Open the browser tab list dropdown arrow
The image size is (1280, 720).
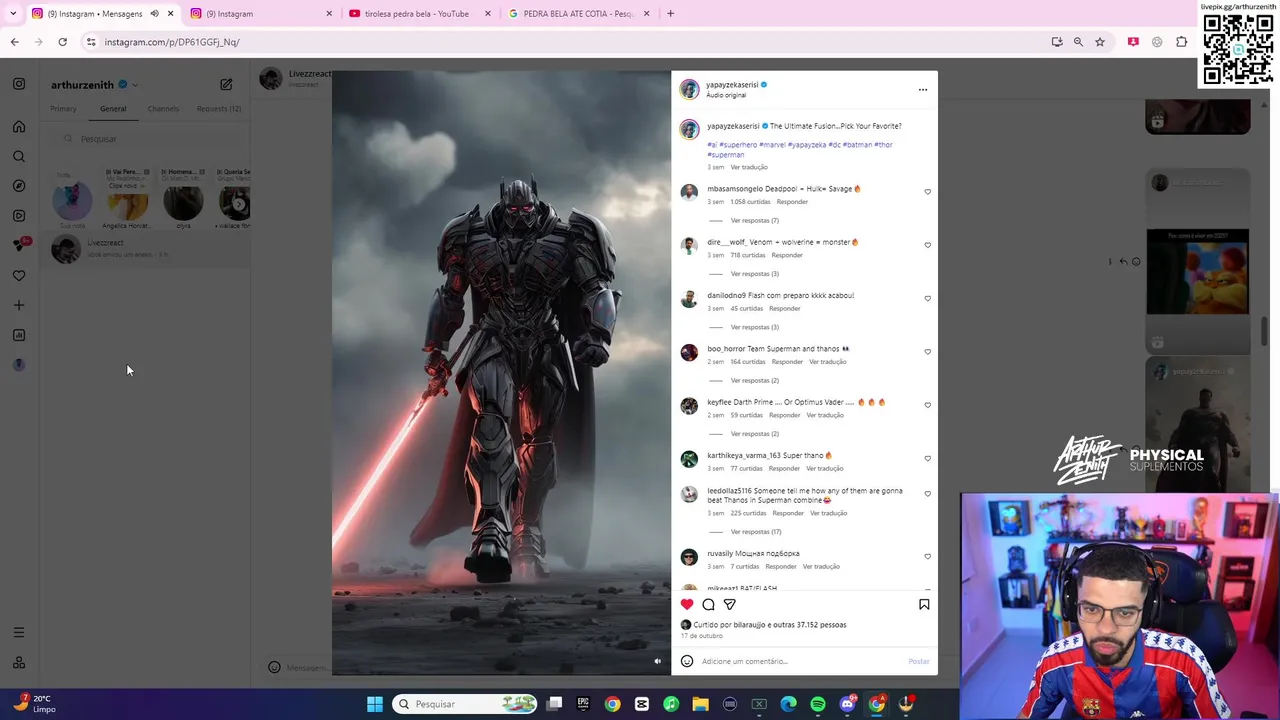tap(13, 14)
